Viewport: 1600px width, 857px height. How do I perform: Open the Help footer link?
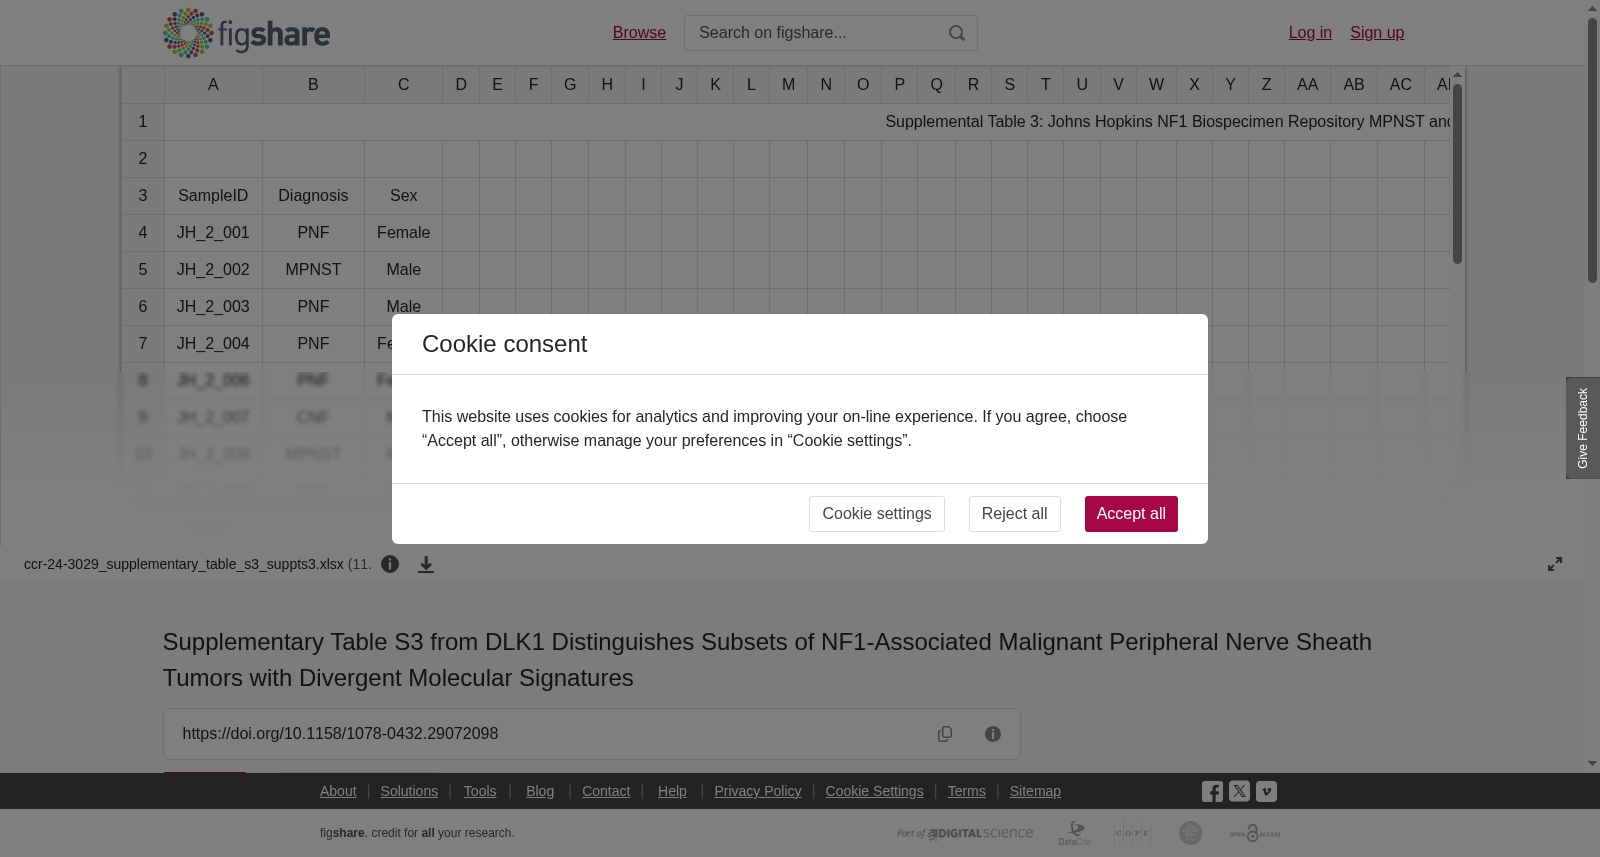click(672, 791)
